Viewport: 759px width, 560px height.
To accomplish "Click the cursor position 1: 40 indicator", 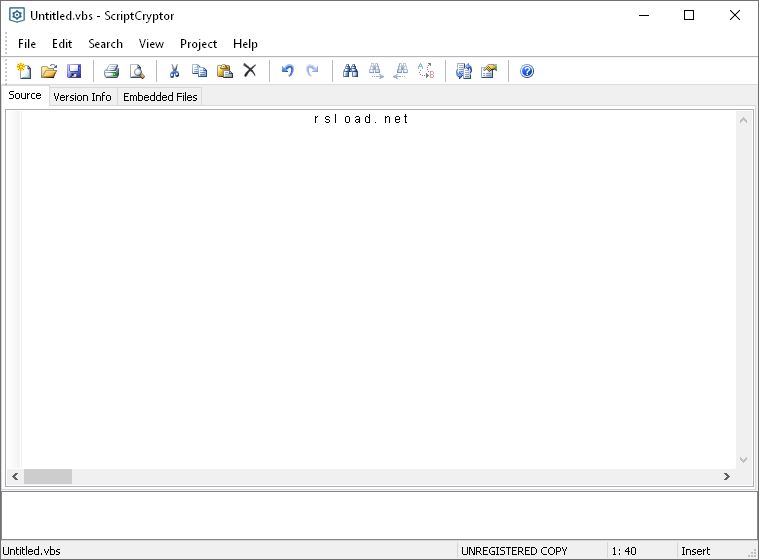I will (x=624, y=551).
